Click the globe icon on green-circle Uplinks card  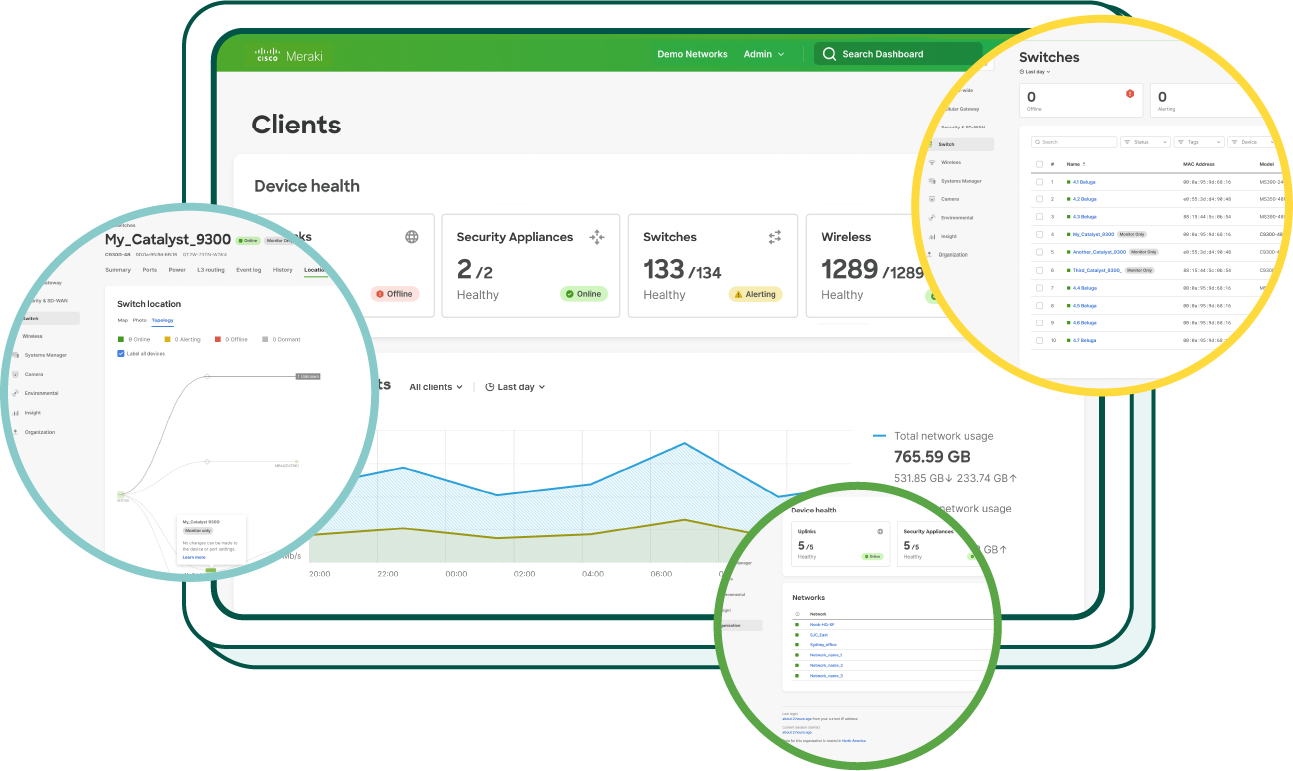(880, 531)
